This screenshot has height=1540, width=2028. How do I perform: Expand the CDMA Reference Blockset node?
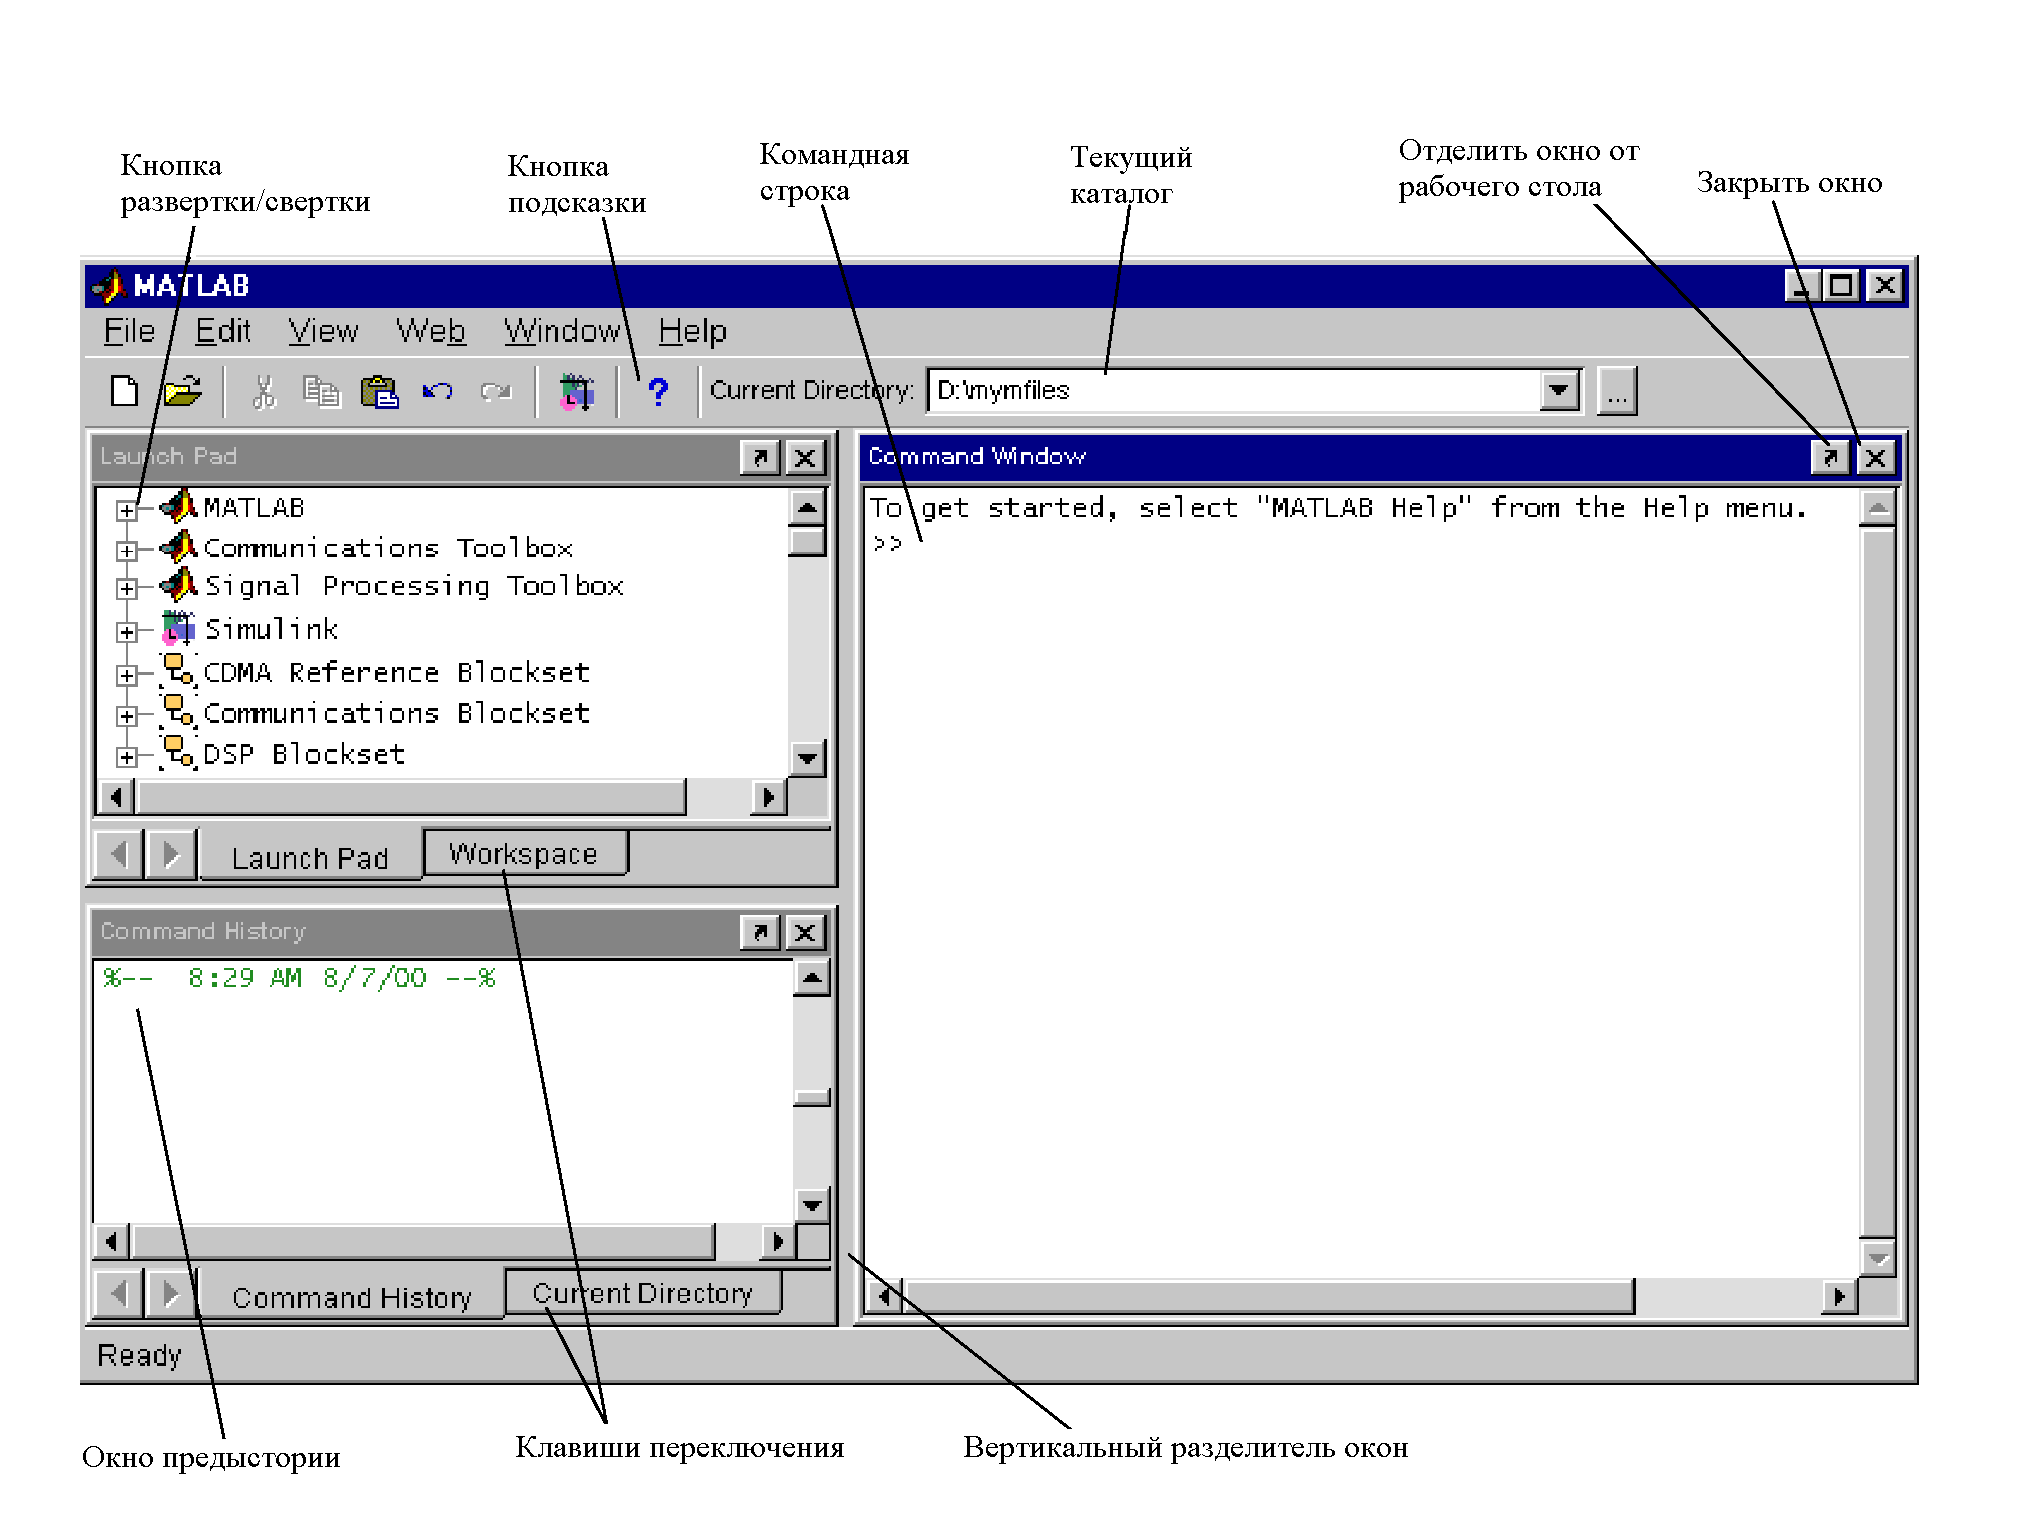tap(126, 675)
